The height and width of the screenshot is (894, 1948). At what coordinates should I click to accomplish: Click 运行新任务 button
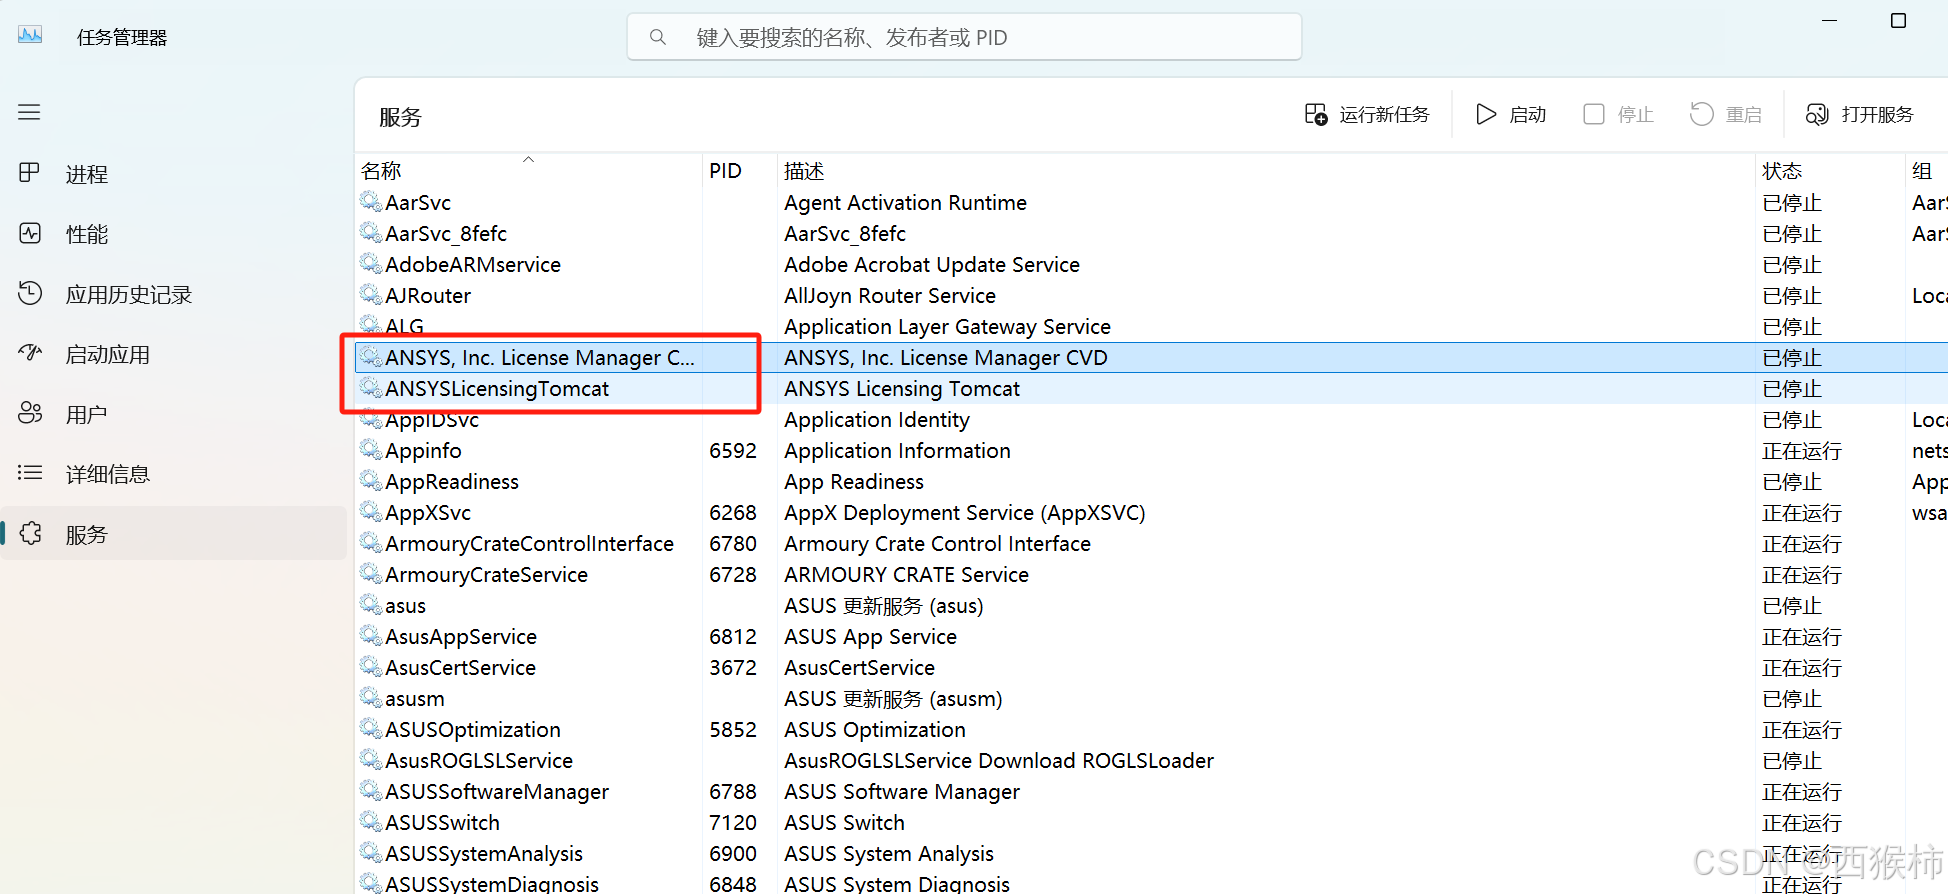point(1367,114)
